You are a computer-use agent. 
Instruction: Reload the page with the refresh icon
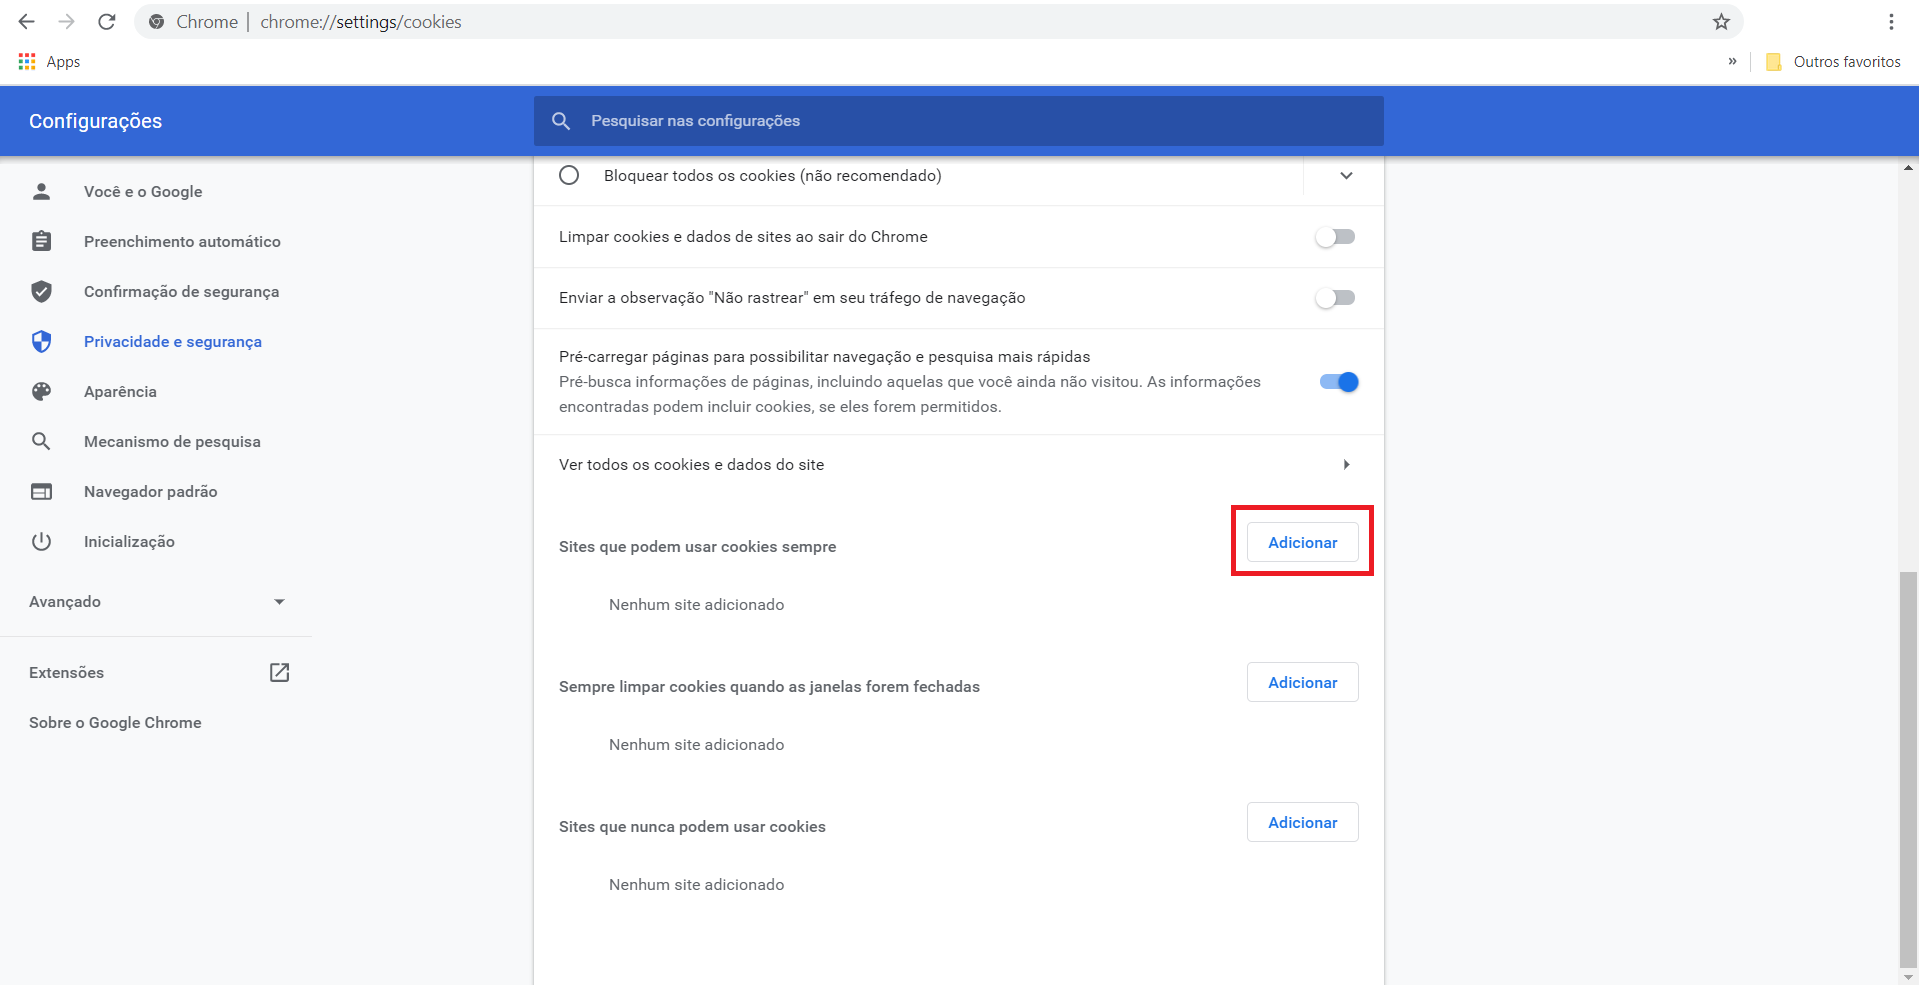(x=107, y=22)
